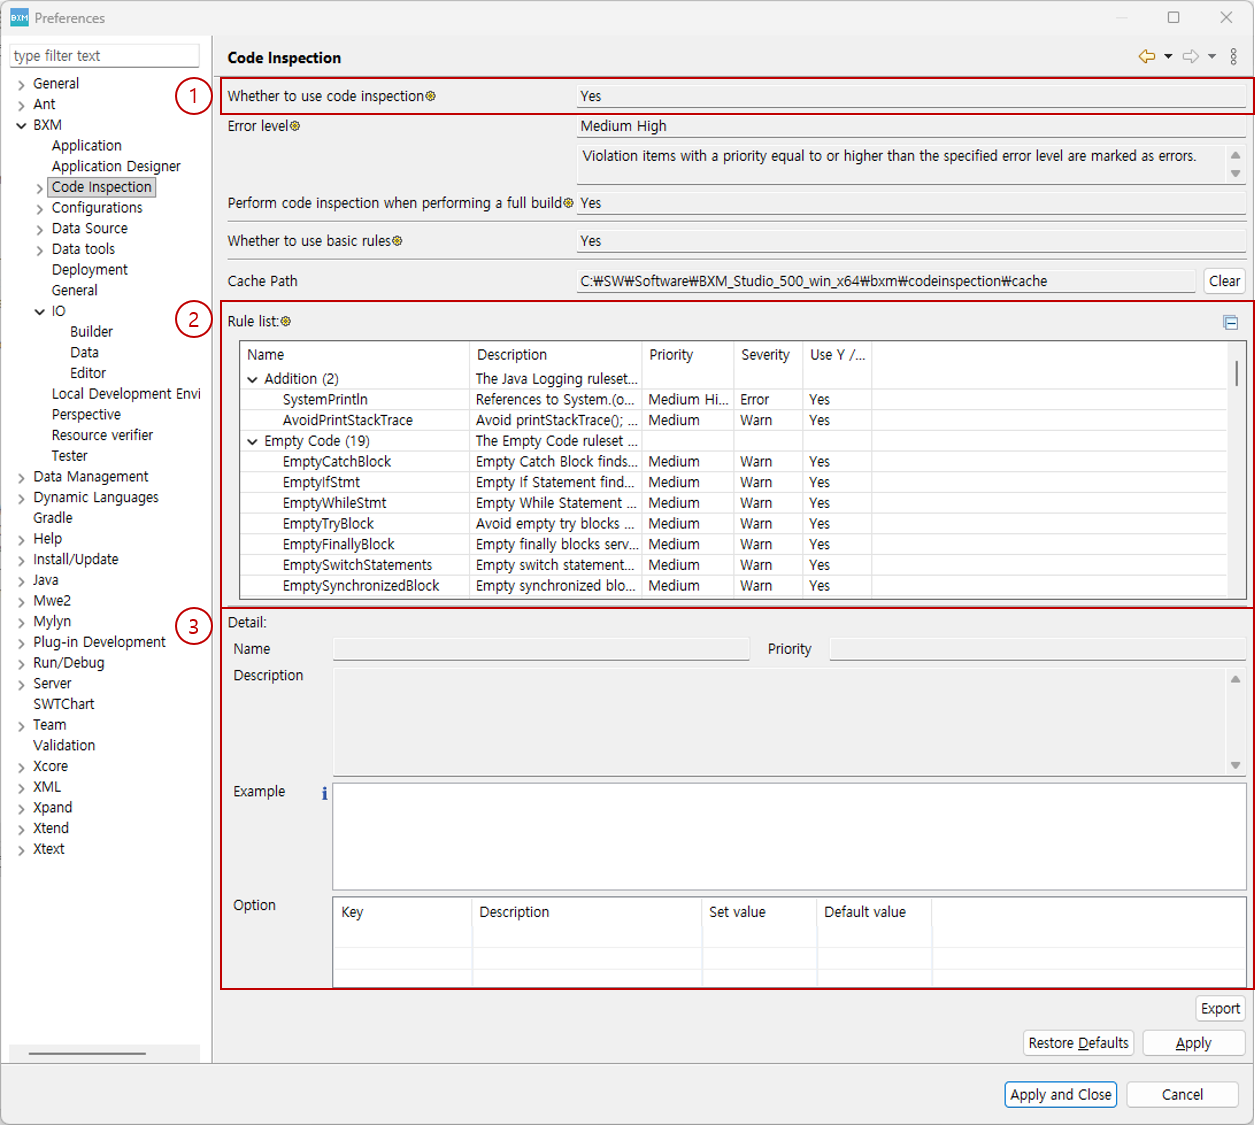Toggle Use value of EmptyCatchBlock rule
The image size is (1255, 1125).
820,462
